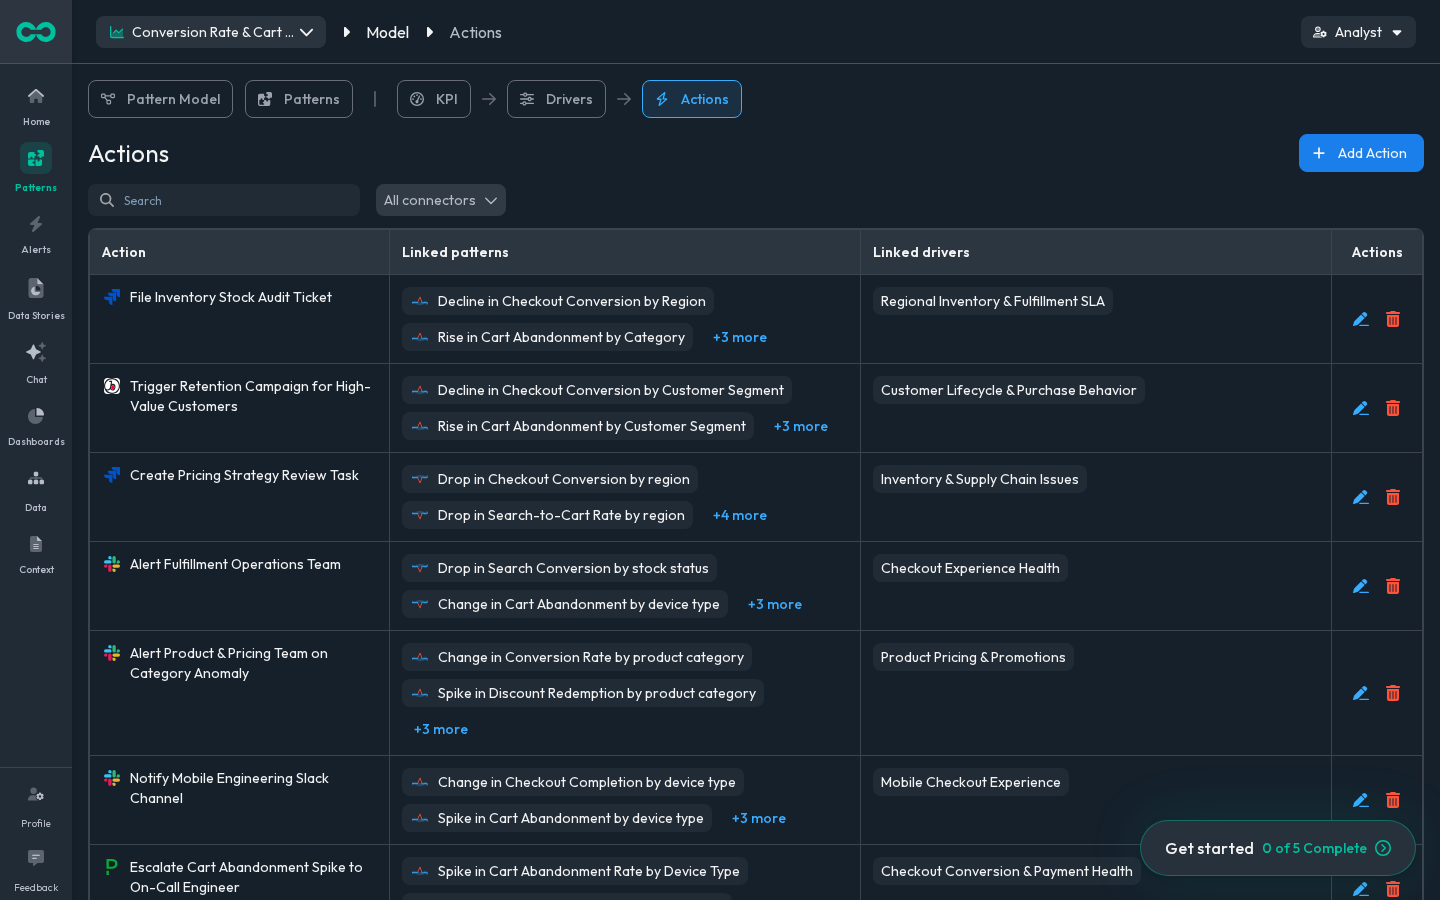Viewport: 1440px width, 900px height.
Task: Open Decline in Checkout Conversion by Region pattern
Action: [x=558, y=301]
